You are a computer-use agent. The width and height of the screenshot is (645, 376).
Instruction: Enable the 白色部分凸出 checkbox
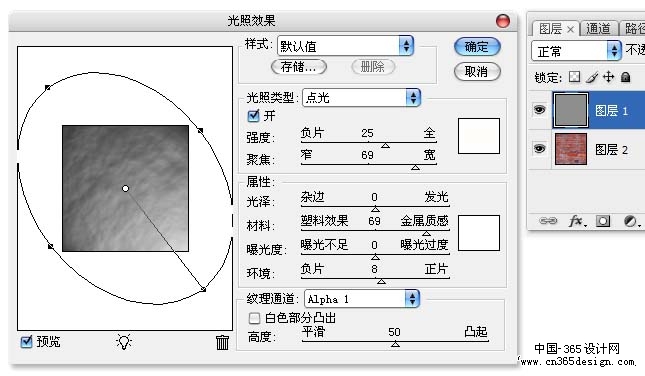254,318
